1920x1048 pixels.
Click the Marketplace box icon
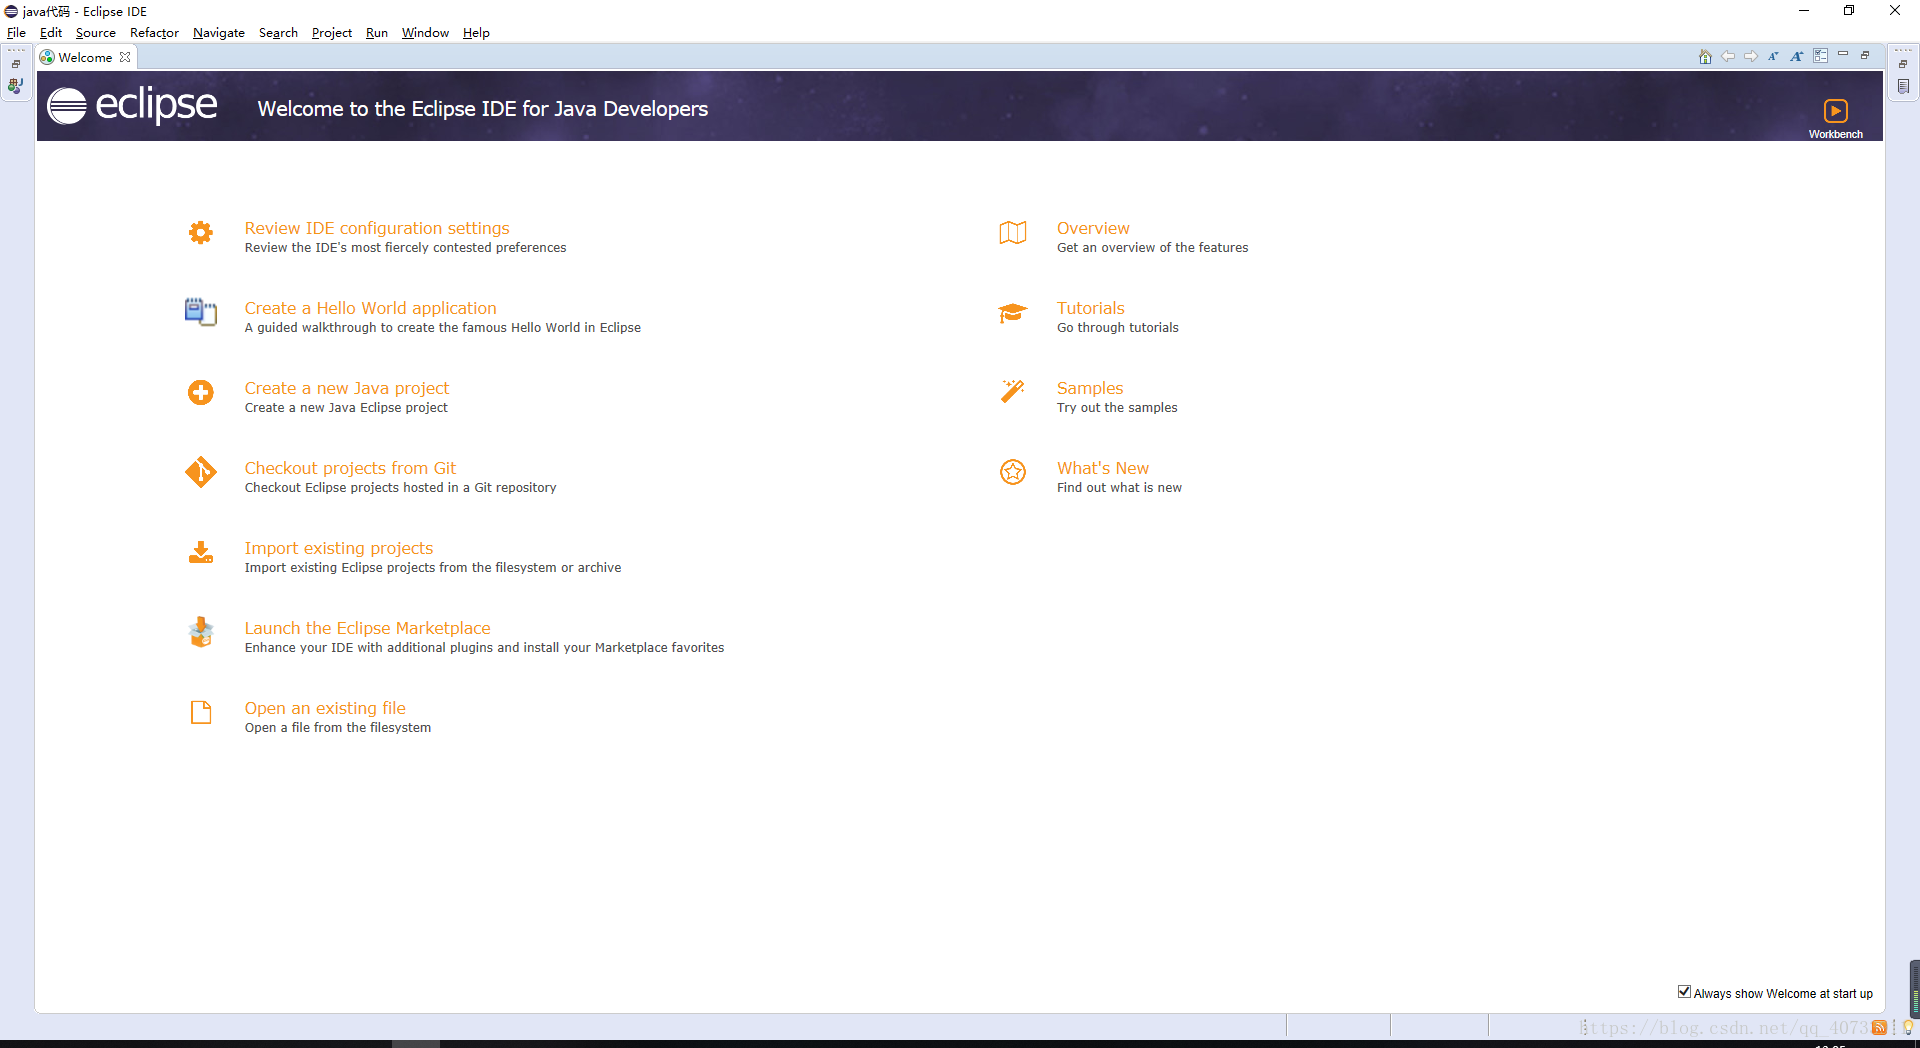pyautogui.click(x=201, y=632)
